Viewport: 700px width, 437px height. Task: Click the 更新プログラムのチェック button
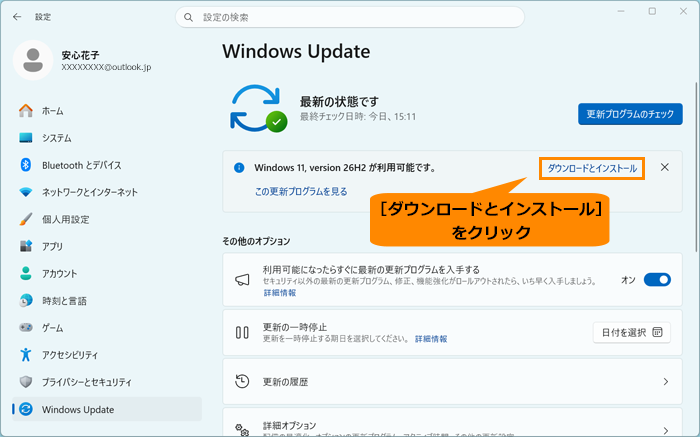click(x=630, y=114)
